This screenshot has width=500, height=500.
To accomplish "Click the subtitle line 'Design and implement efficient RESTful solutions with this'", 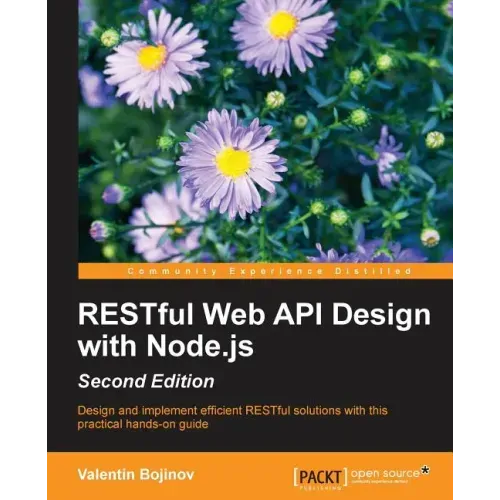I will tap(232, 410).
